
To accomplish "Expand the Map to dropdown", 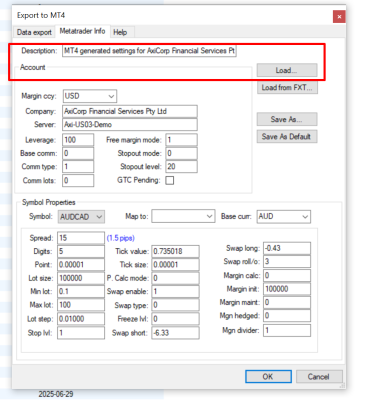I will [183, 216].
